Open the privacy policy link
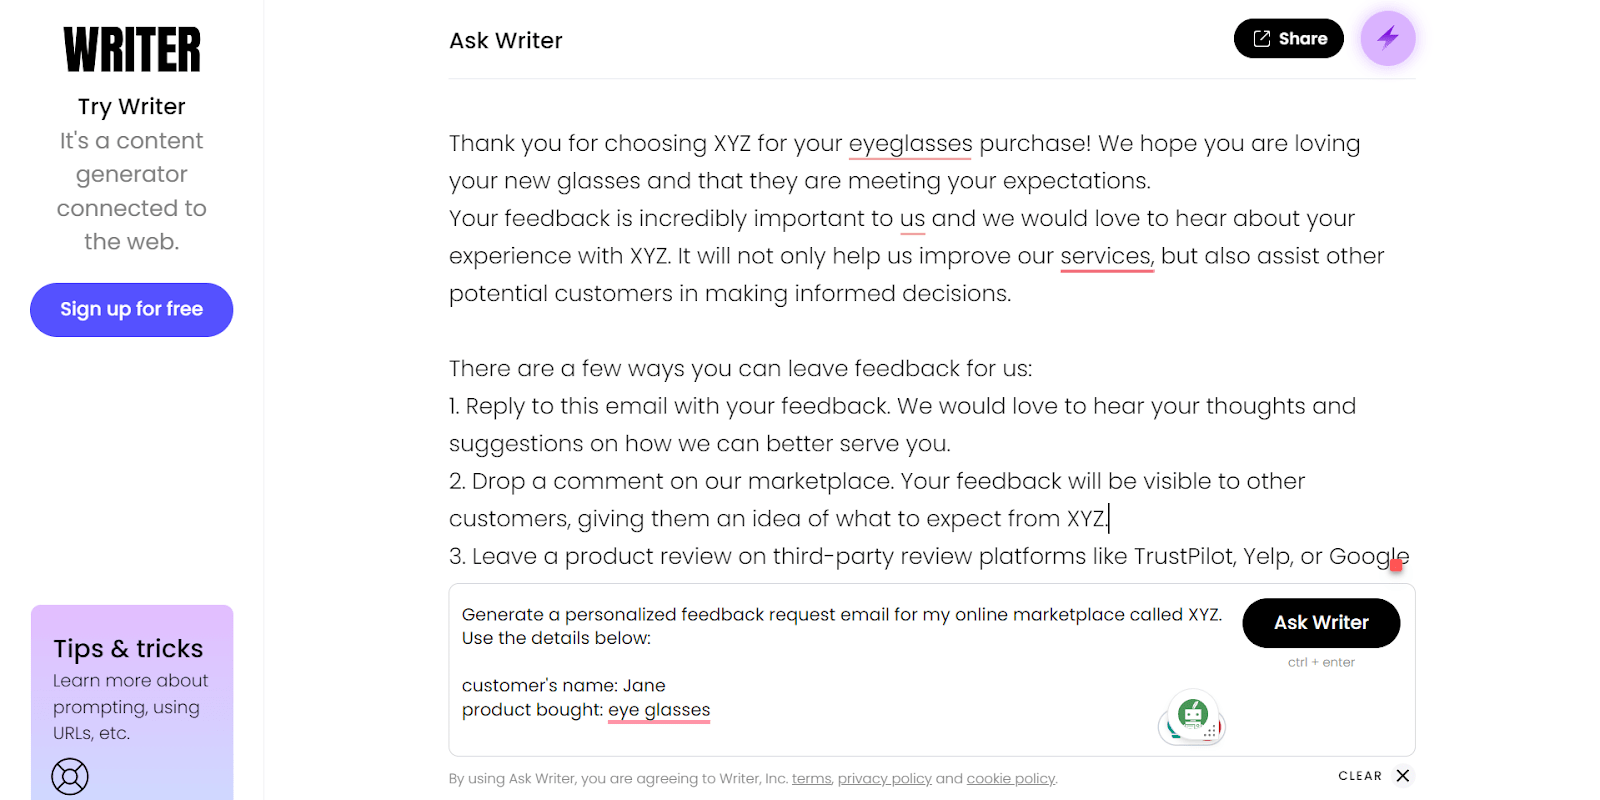1600x800 pixels. tap(884, 779)
